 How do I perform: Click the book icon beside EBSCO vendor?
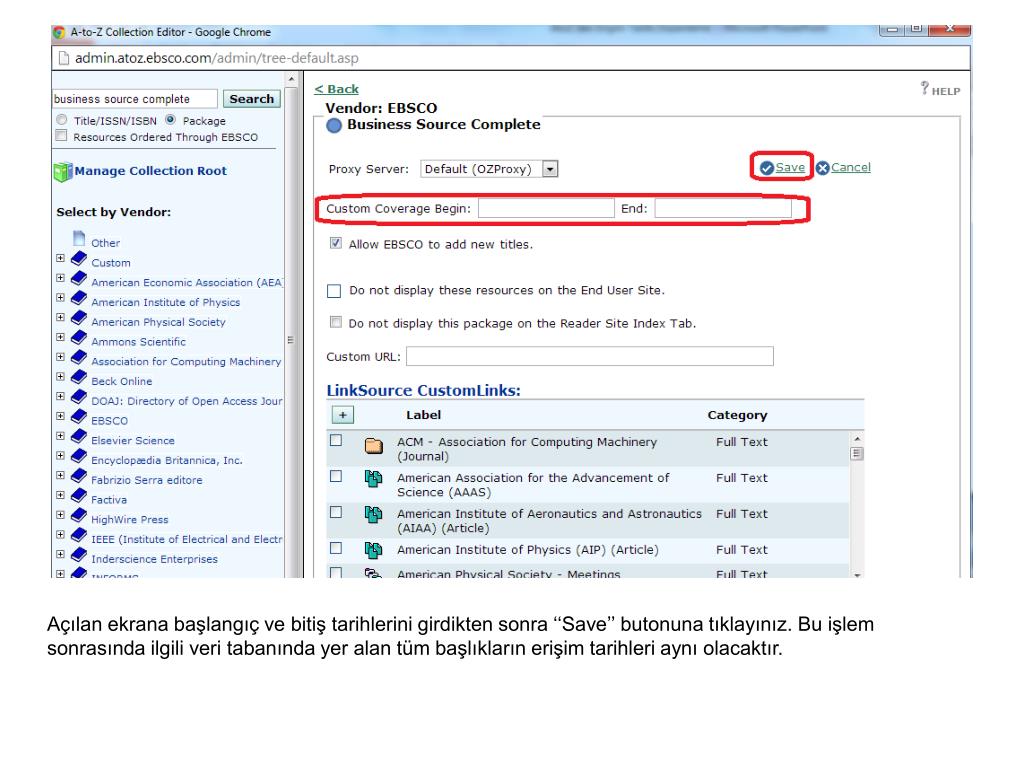click(79, 417)
